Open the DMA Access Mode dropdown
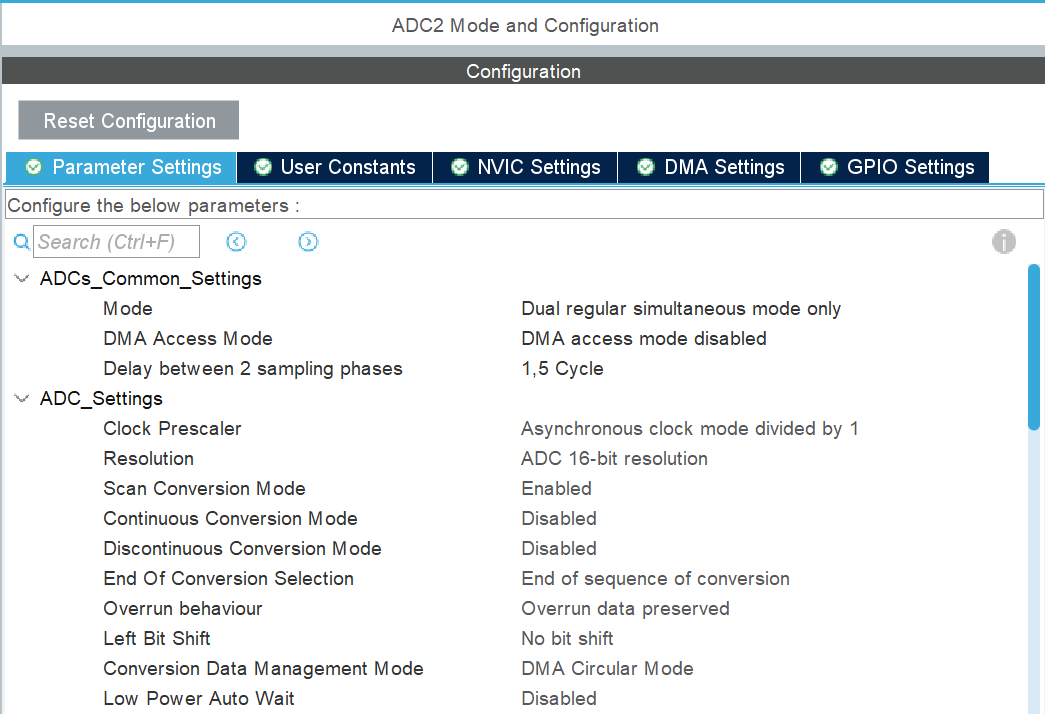This screenshot has width=1045, height=714. coord(643,338)
